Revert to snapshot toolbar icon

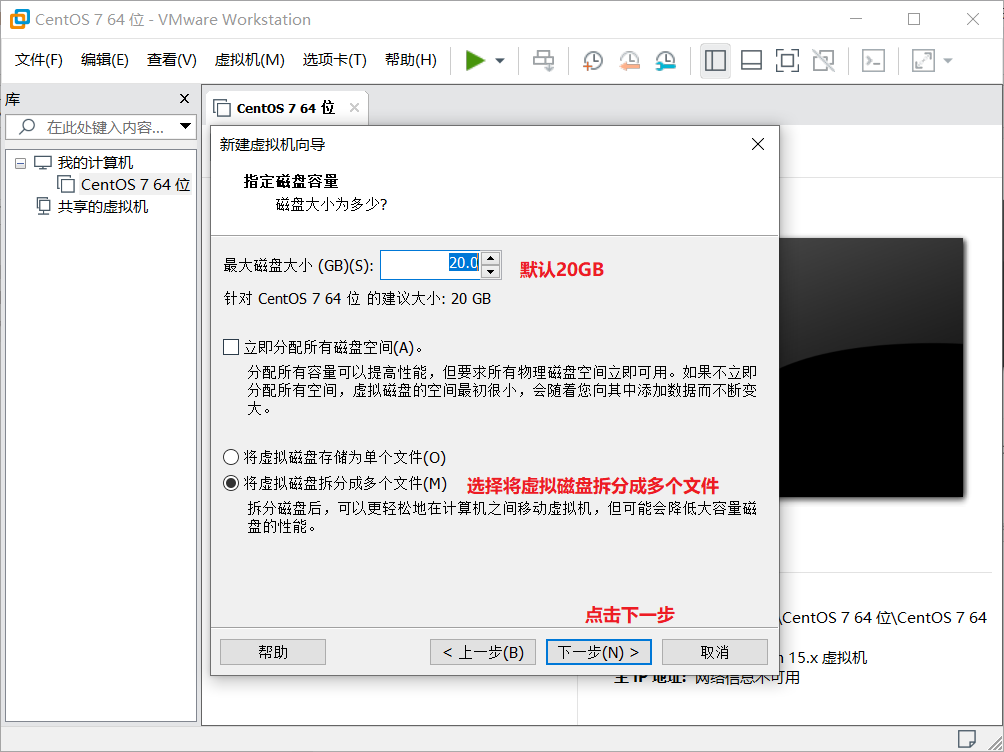click(629, 61)
